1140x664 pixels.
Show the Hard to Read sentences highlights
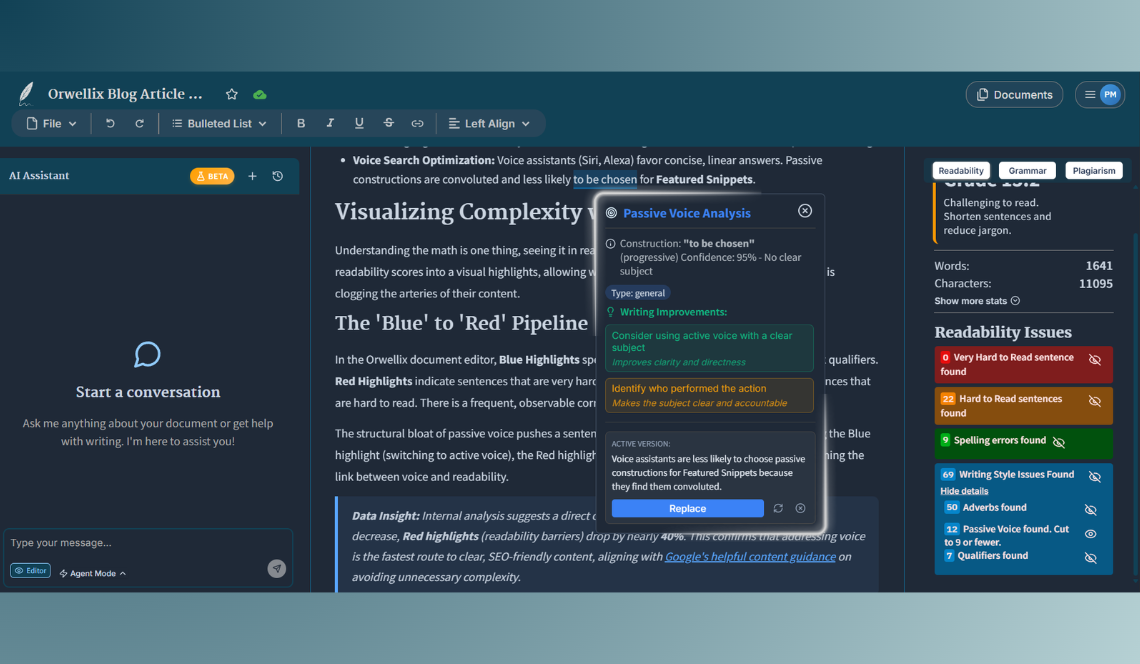(x=1095, y=401)
